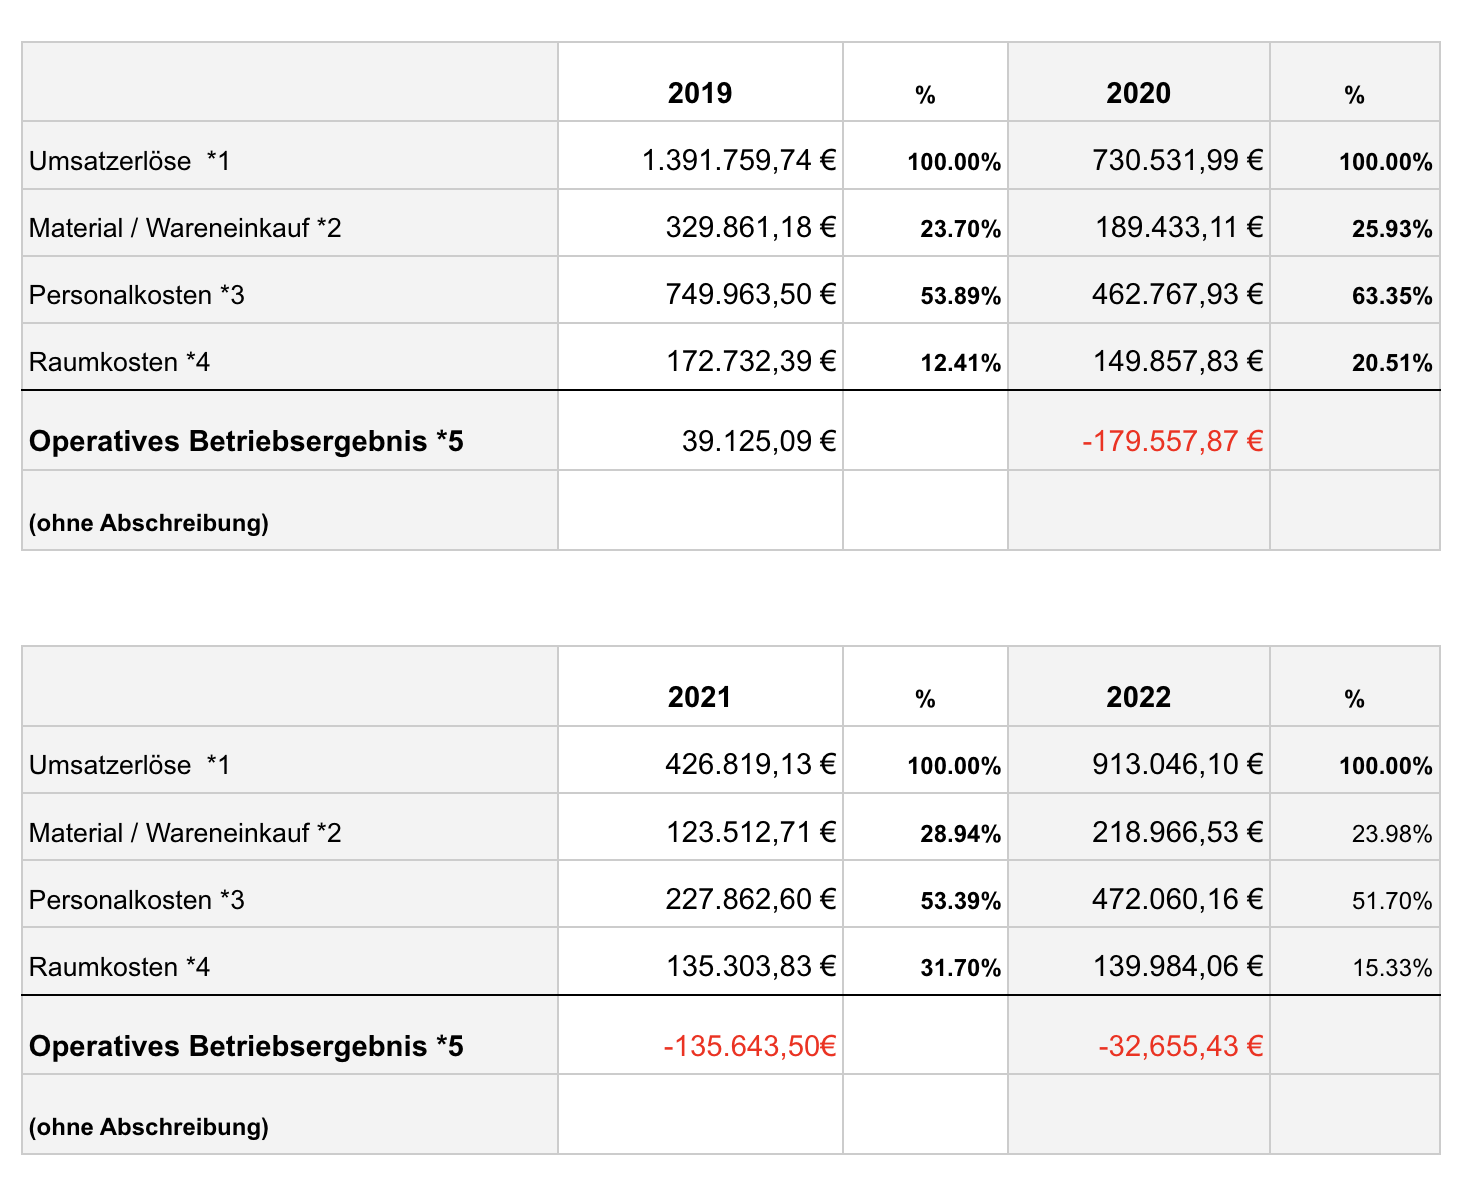Click the 730.531,99 € revenue cell

[1138, 156]
